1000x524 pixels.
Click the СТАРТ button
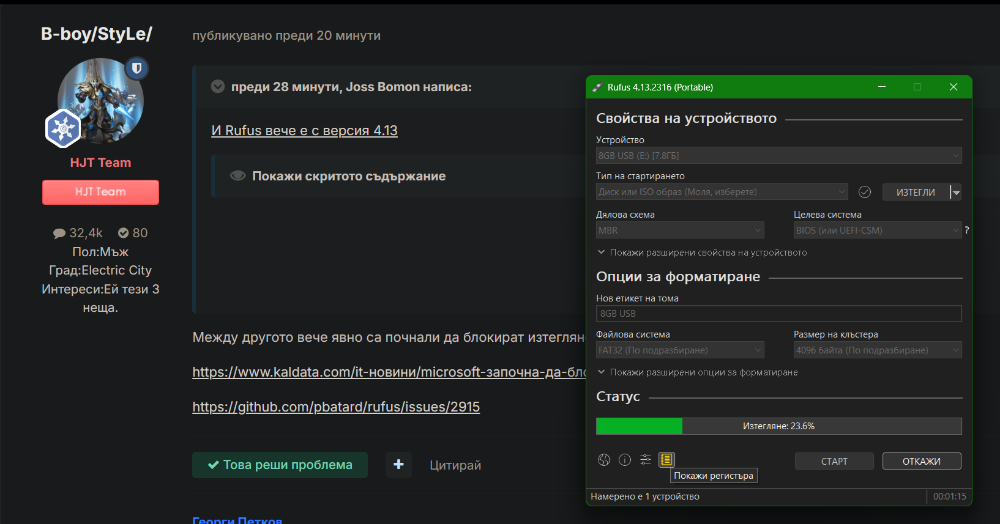pyautogui.click(x=834, y=461)
